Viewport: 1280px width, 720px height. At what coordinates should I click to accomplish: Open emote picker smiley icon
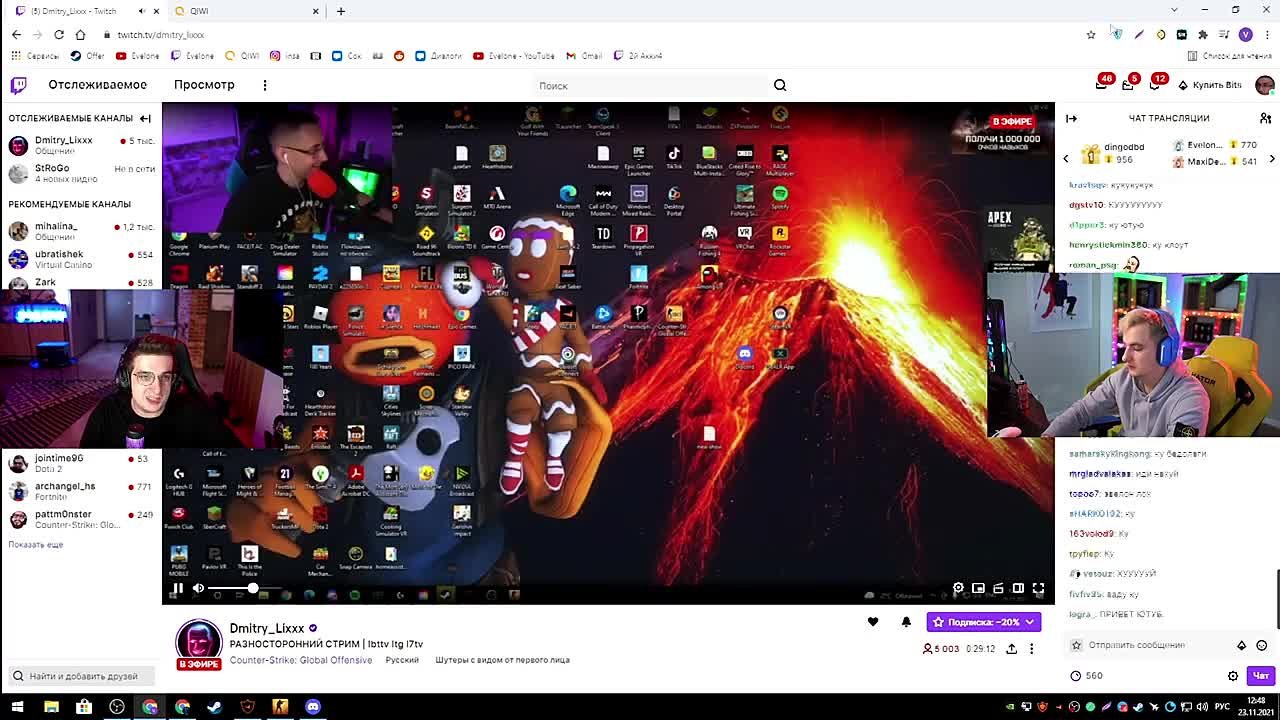coord(1262,645)
